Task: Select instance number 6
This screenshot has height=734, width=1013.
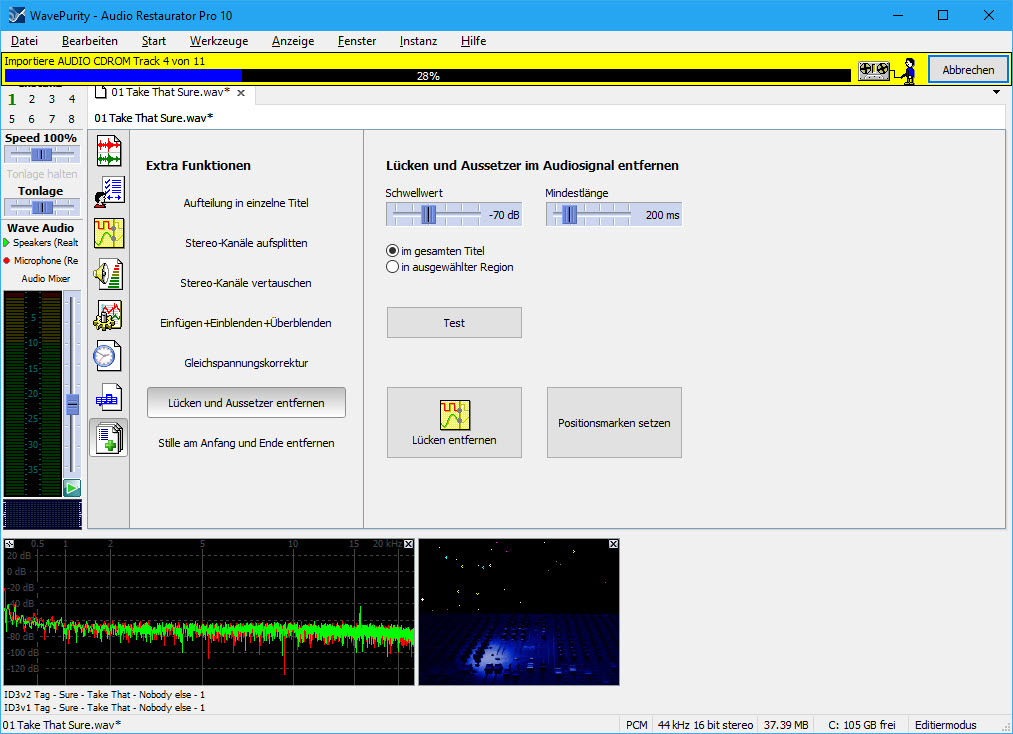Action: [32, 119]
